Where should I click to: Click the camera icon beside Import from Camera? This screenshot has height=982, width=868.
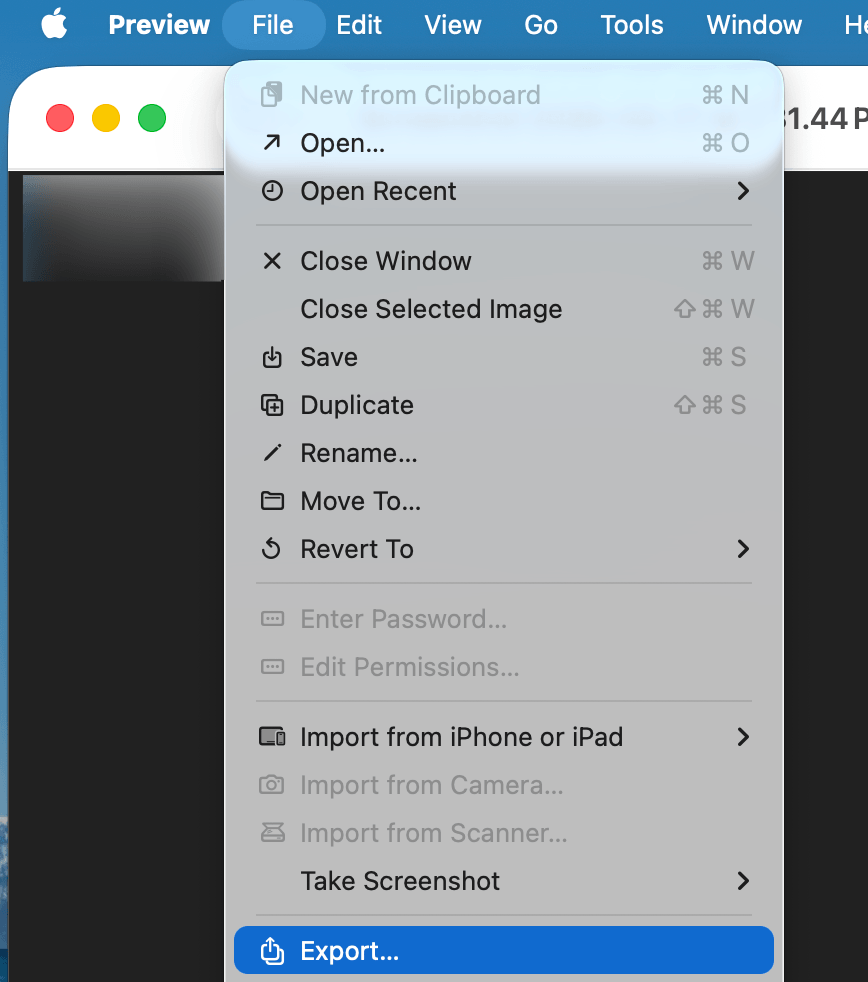coord(271,785)
